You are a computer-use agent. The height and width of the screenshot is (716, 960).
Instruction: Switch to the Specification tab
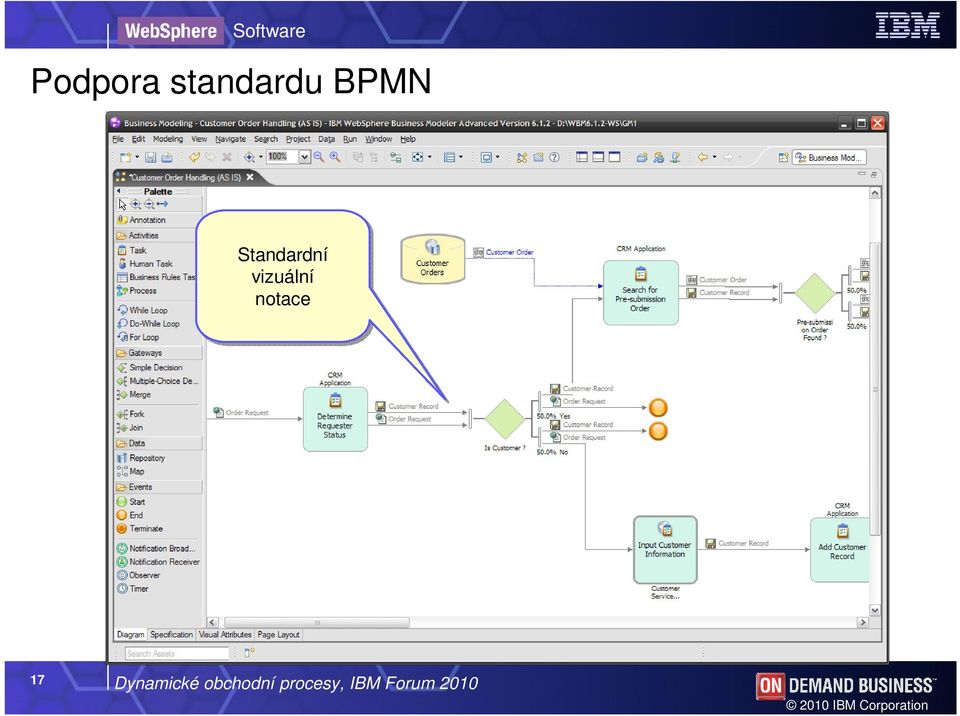pos(171,635)
